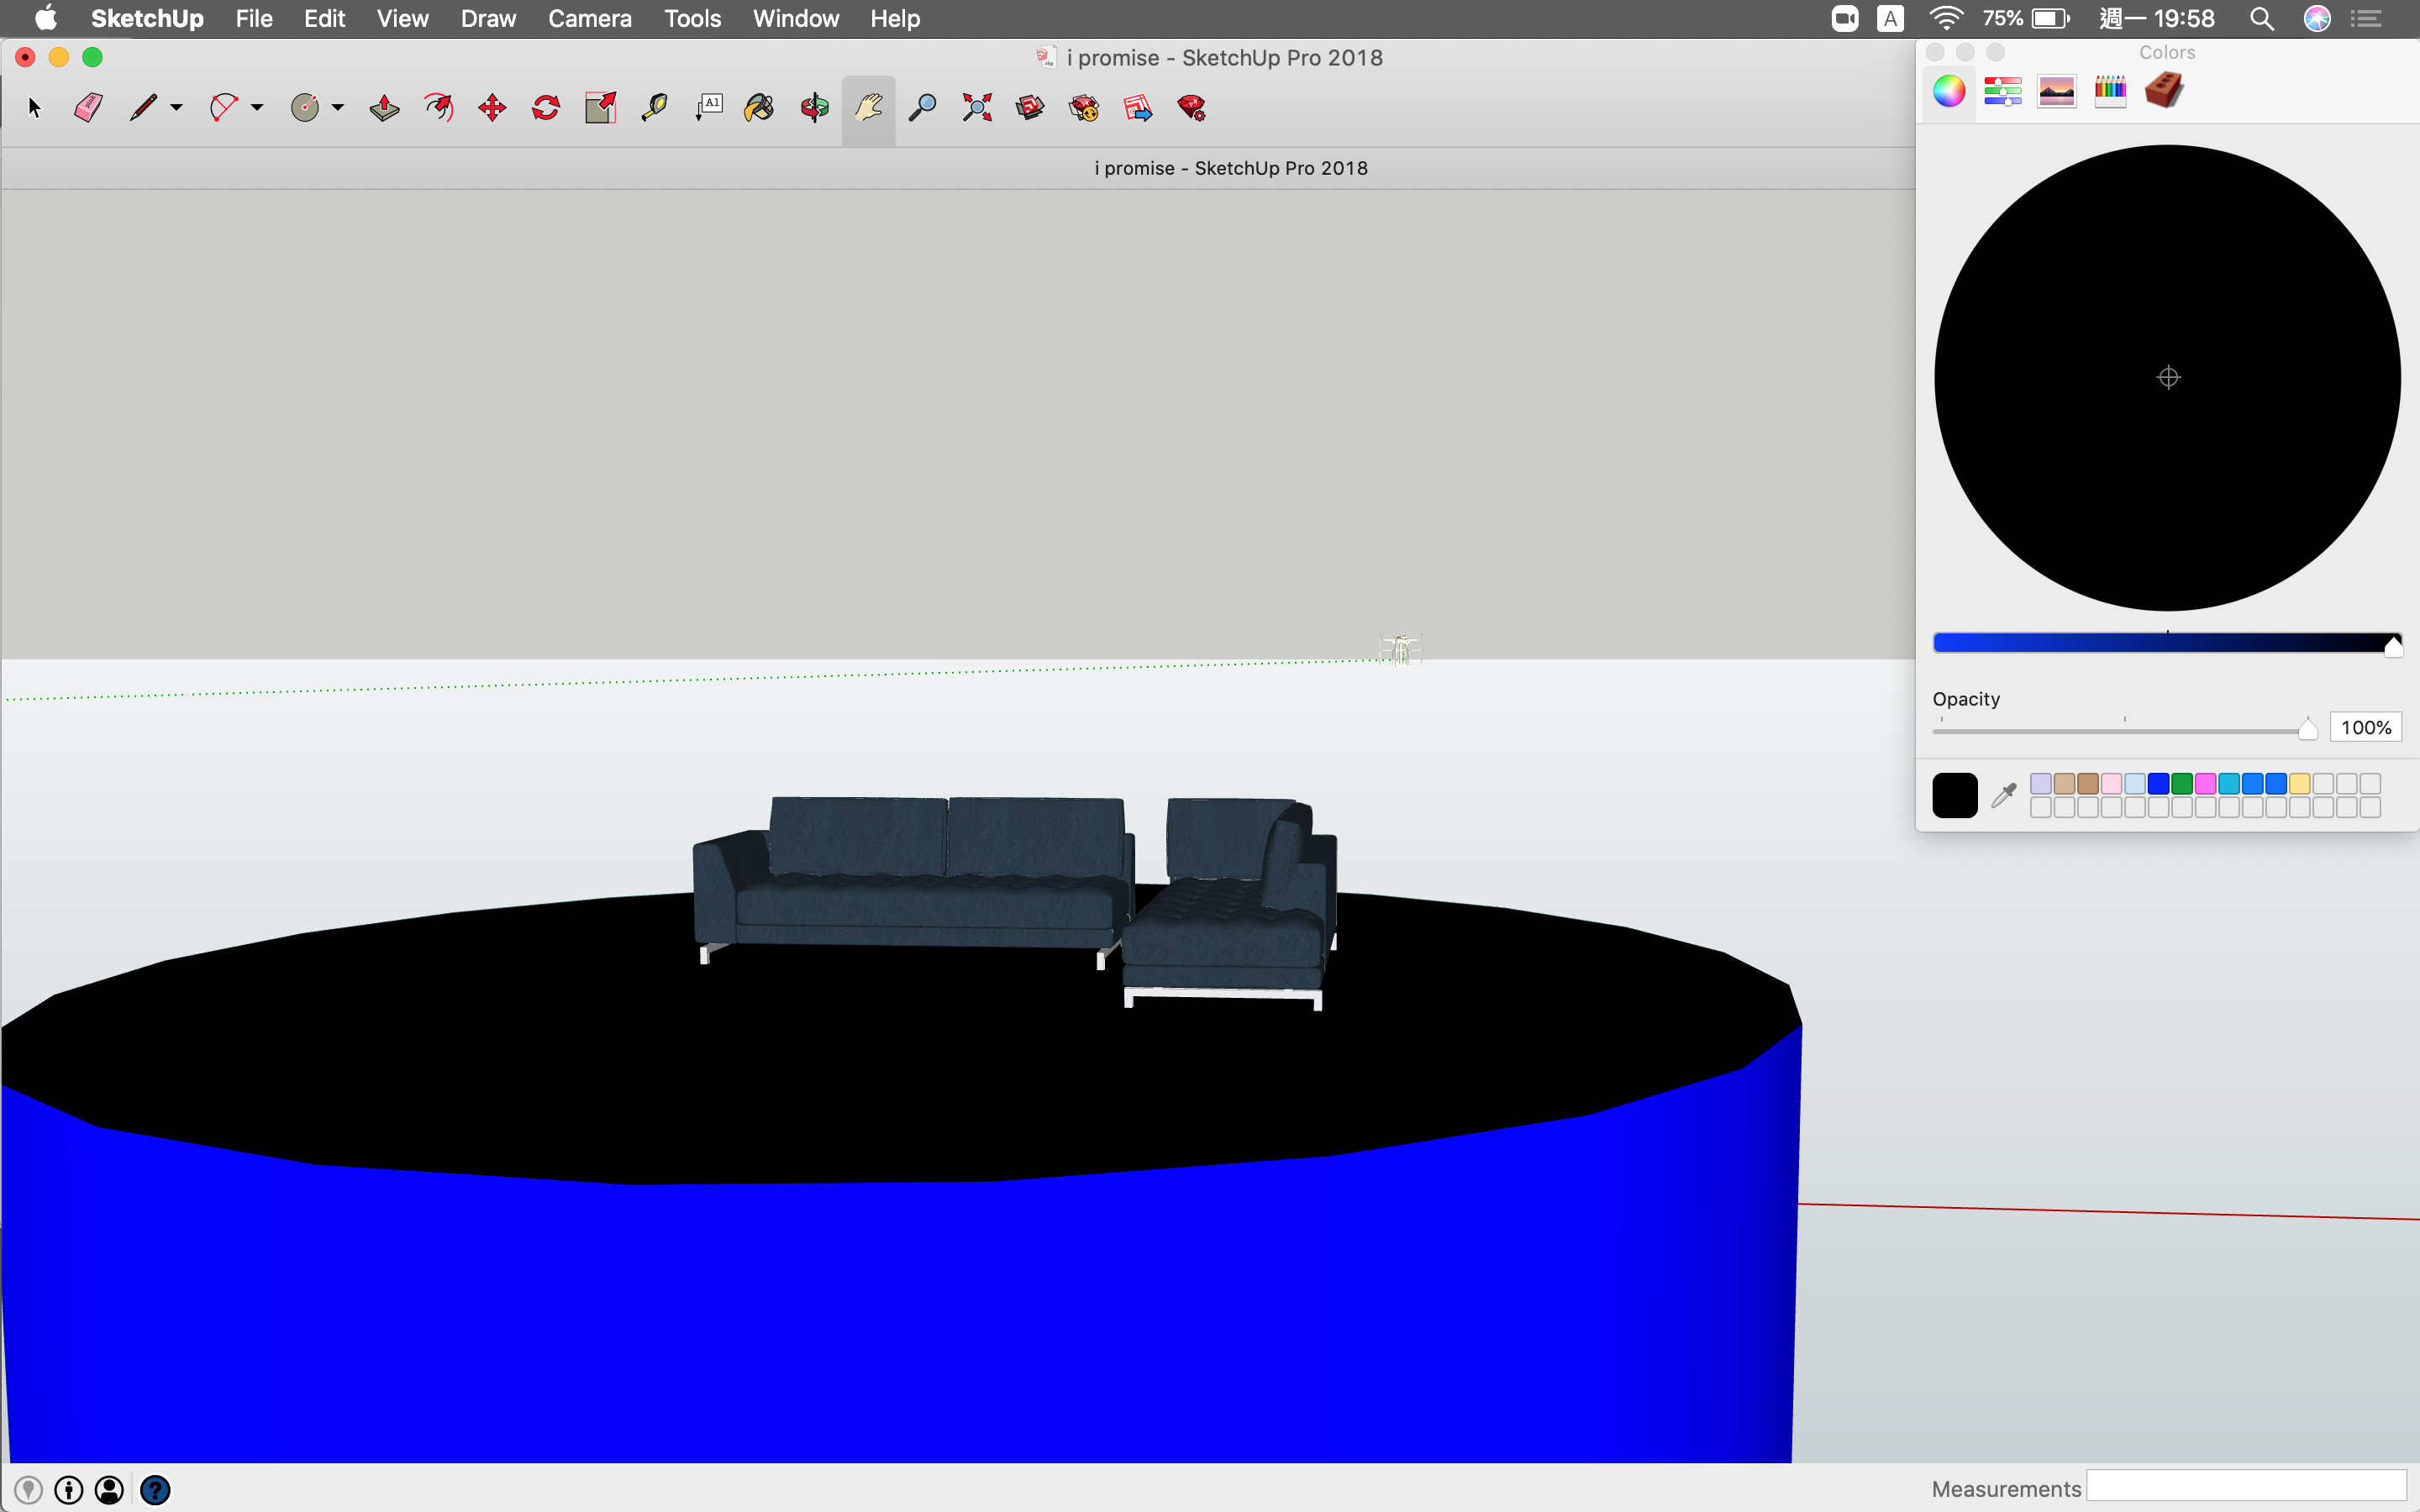Open the Camera menu
This screenshot has width=2420, height=1512.
point(589,18)
